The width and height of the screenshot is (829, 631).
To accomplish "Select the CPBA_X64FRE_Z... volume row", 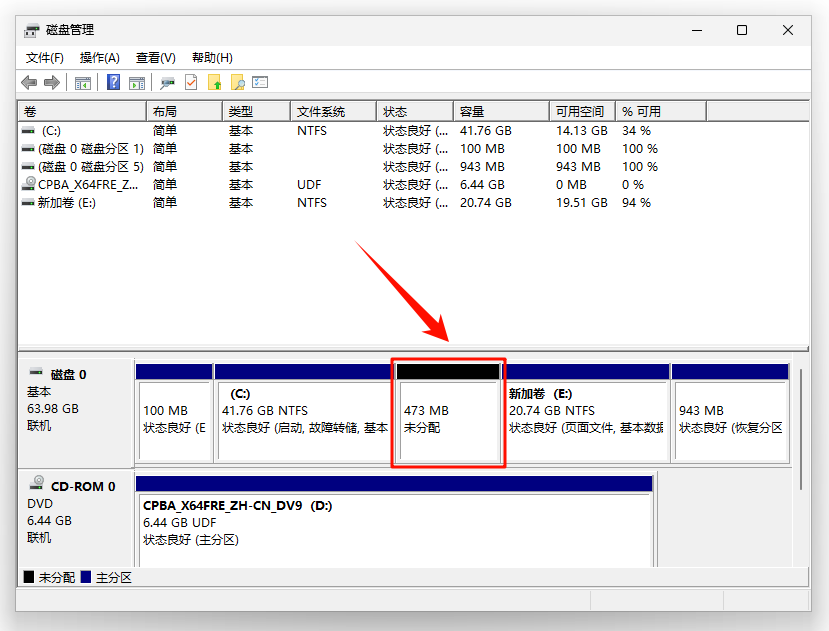I will click(x=413, y=185).
